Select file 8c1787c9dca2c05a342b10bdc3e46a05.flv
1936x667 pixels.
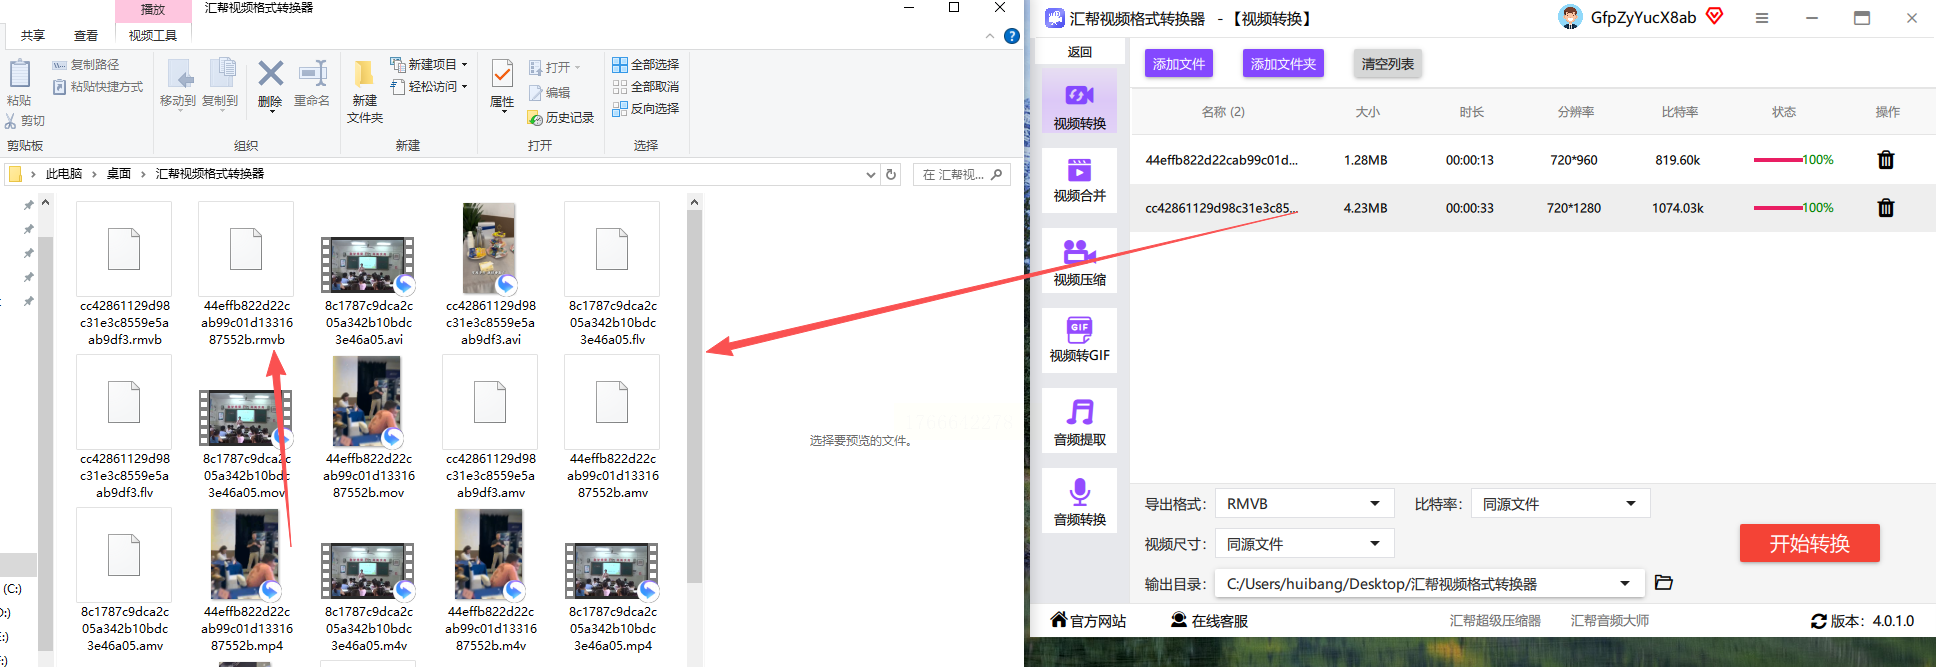(612, 275)
